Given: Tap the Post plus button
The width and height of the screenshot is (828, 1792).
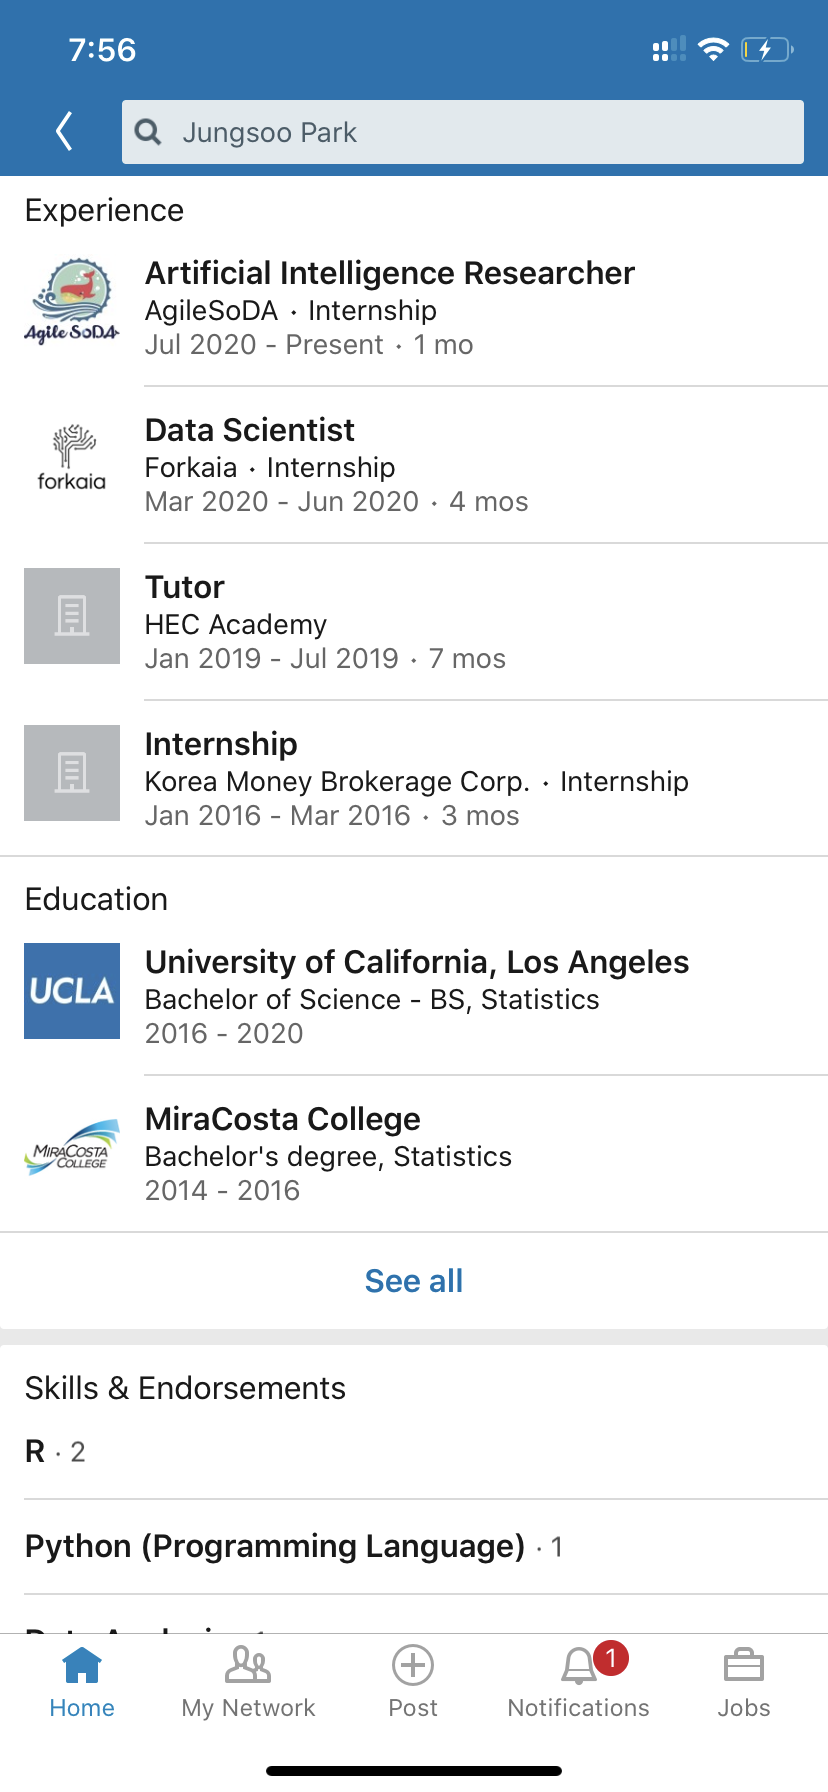Looking at the screenshot, I should tap(413, 1682).
